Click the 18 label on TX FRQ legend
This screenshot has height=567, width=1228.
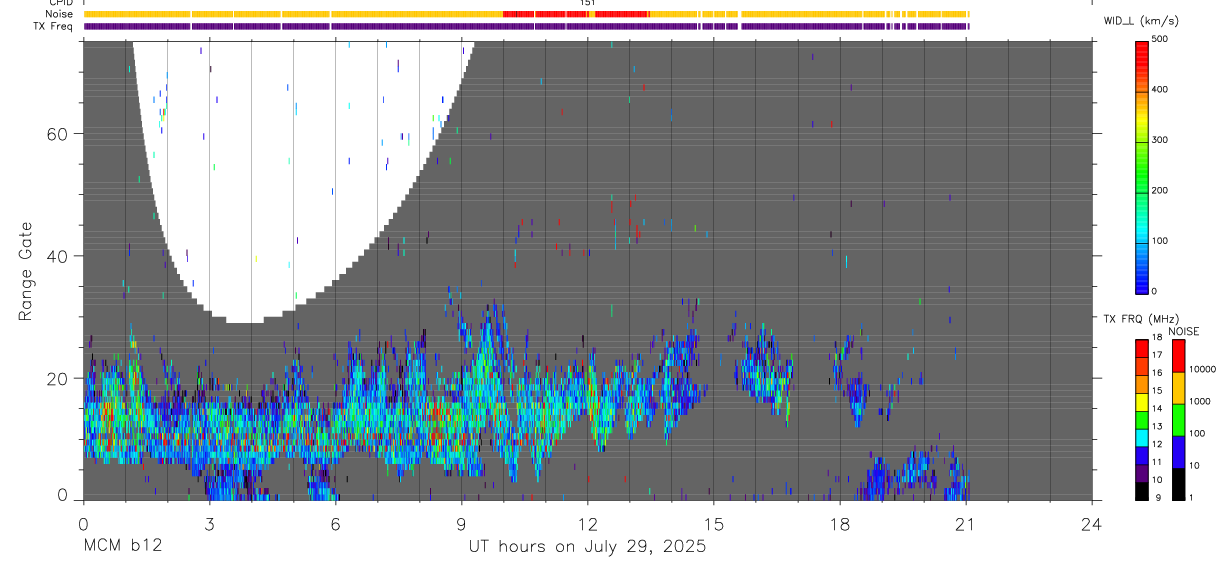click(1156, 338)
